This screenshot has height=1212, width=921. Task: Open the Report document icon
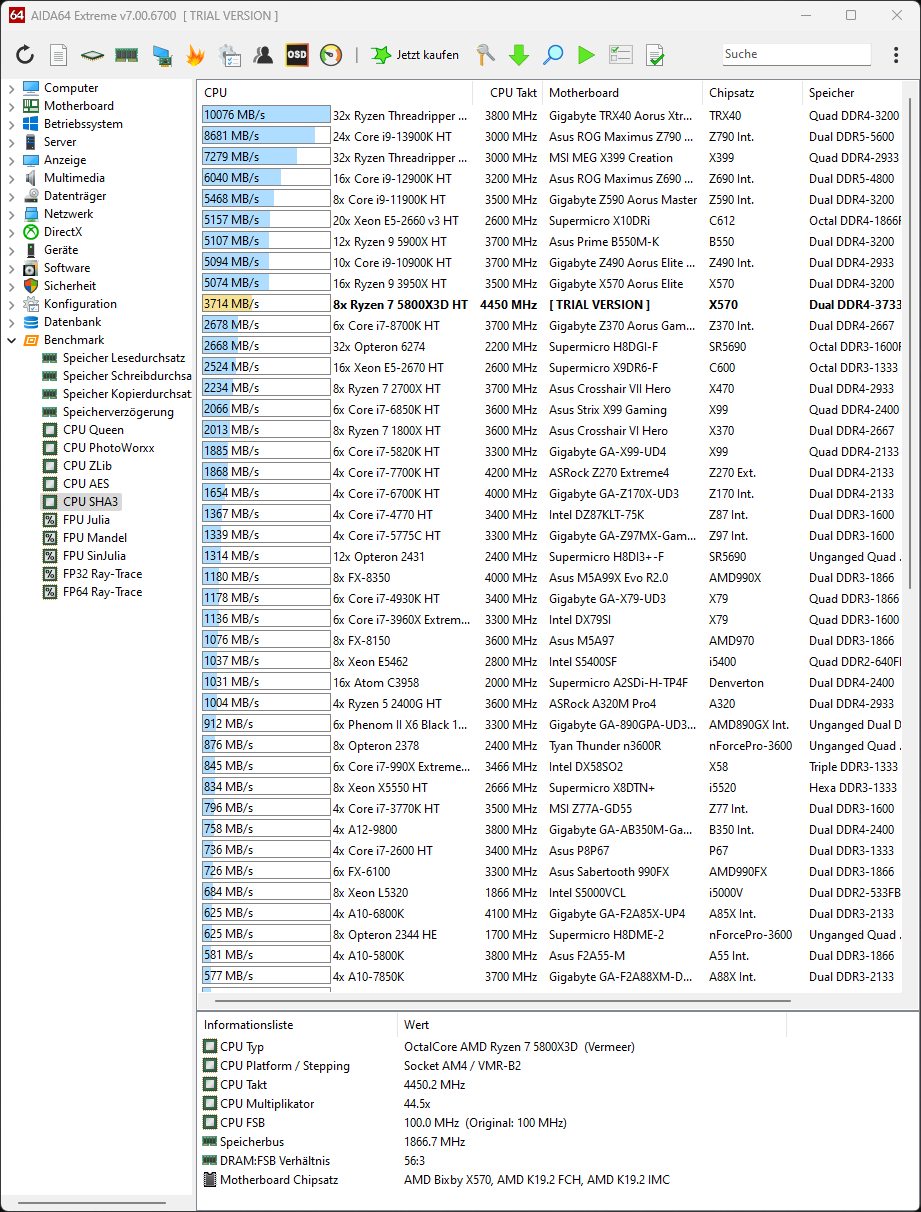pos(59,55)
